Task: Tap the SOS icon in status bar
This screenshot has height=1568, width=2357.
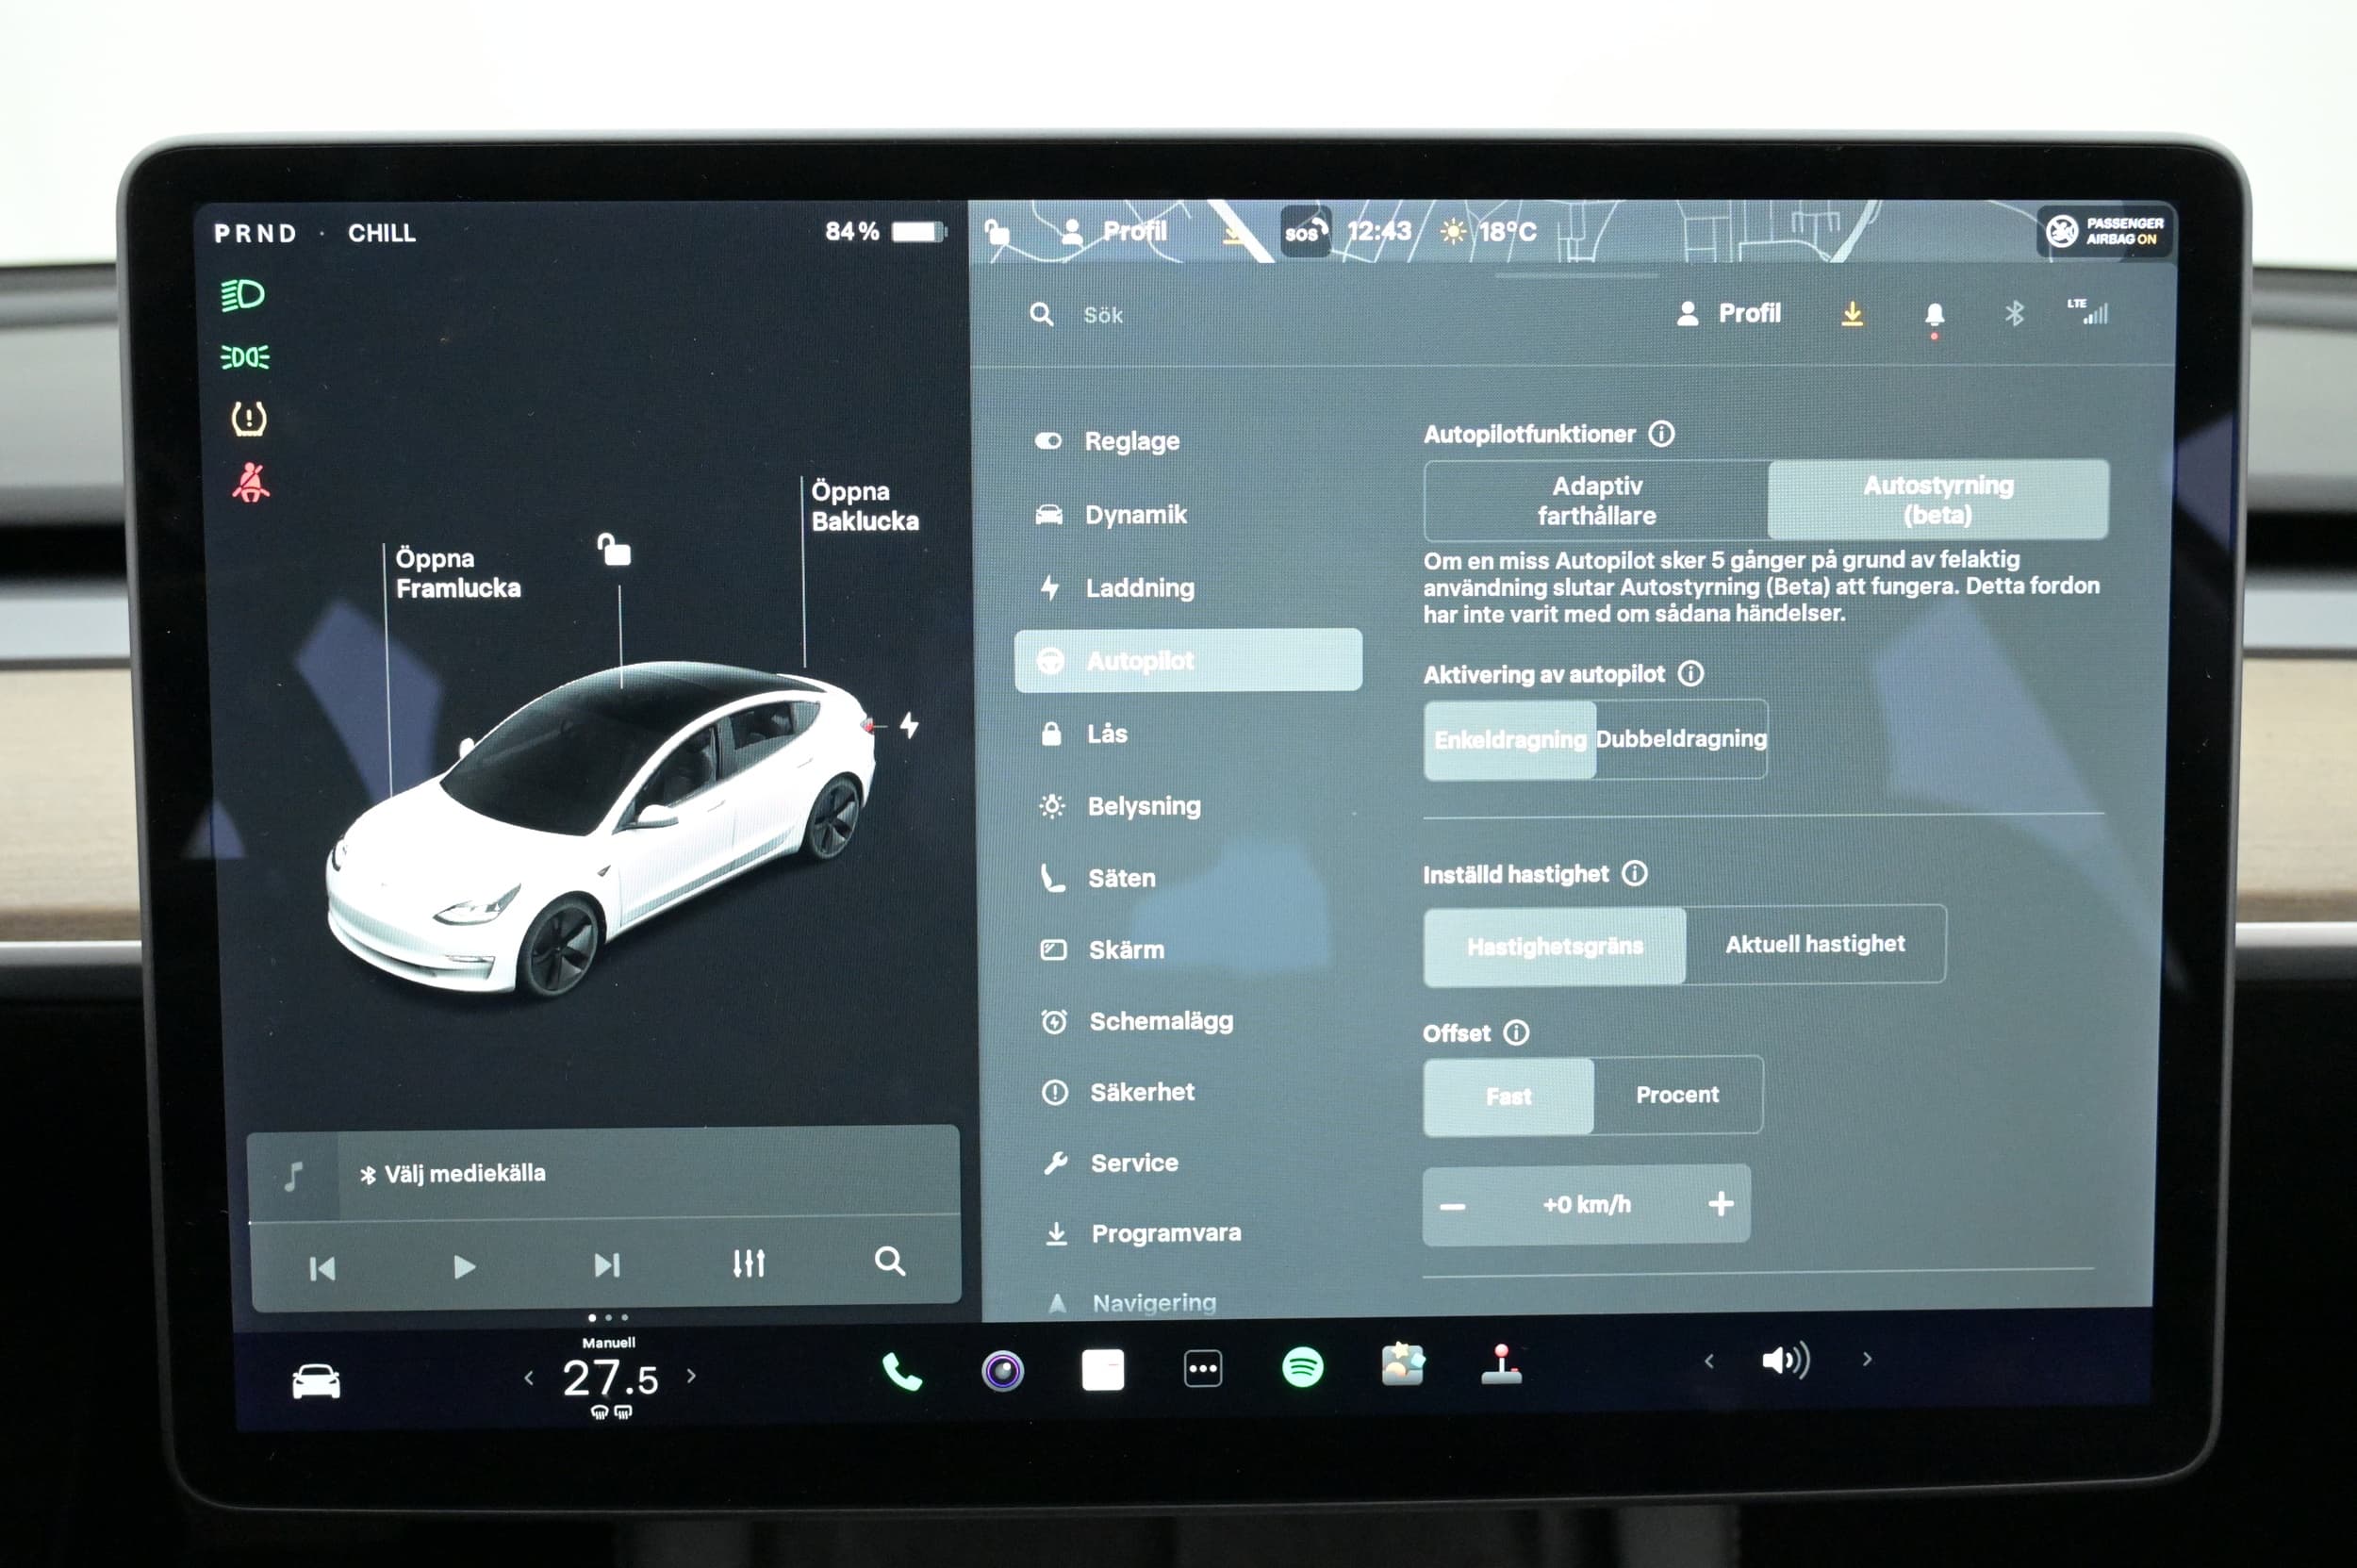Action: click(x=1305, y=233)
